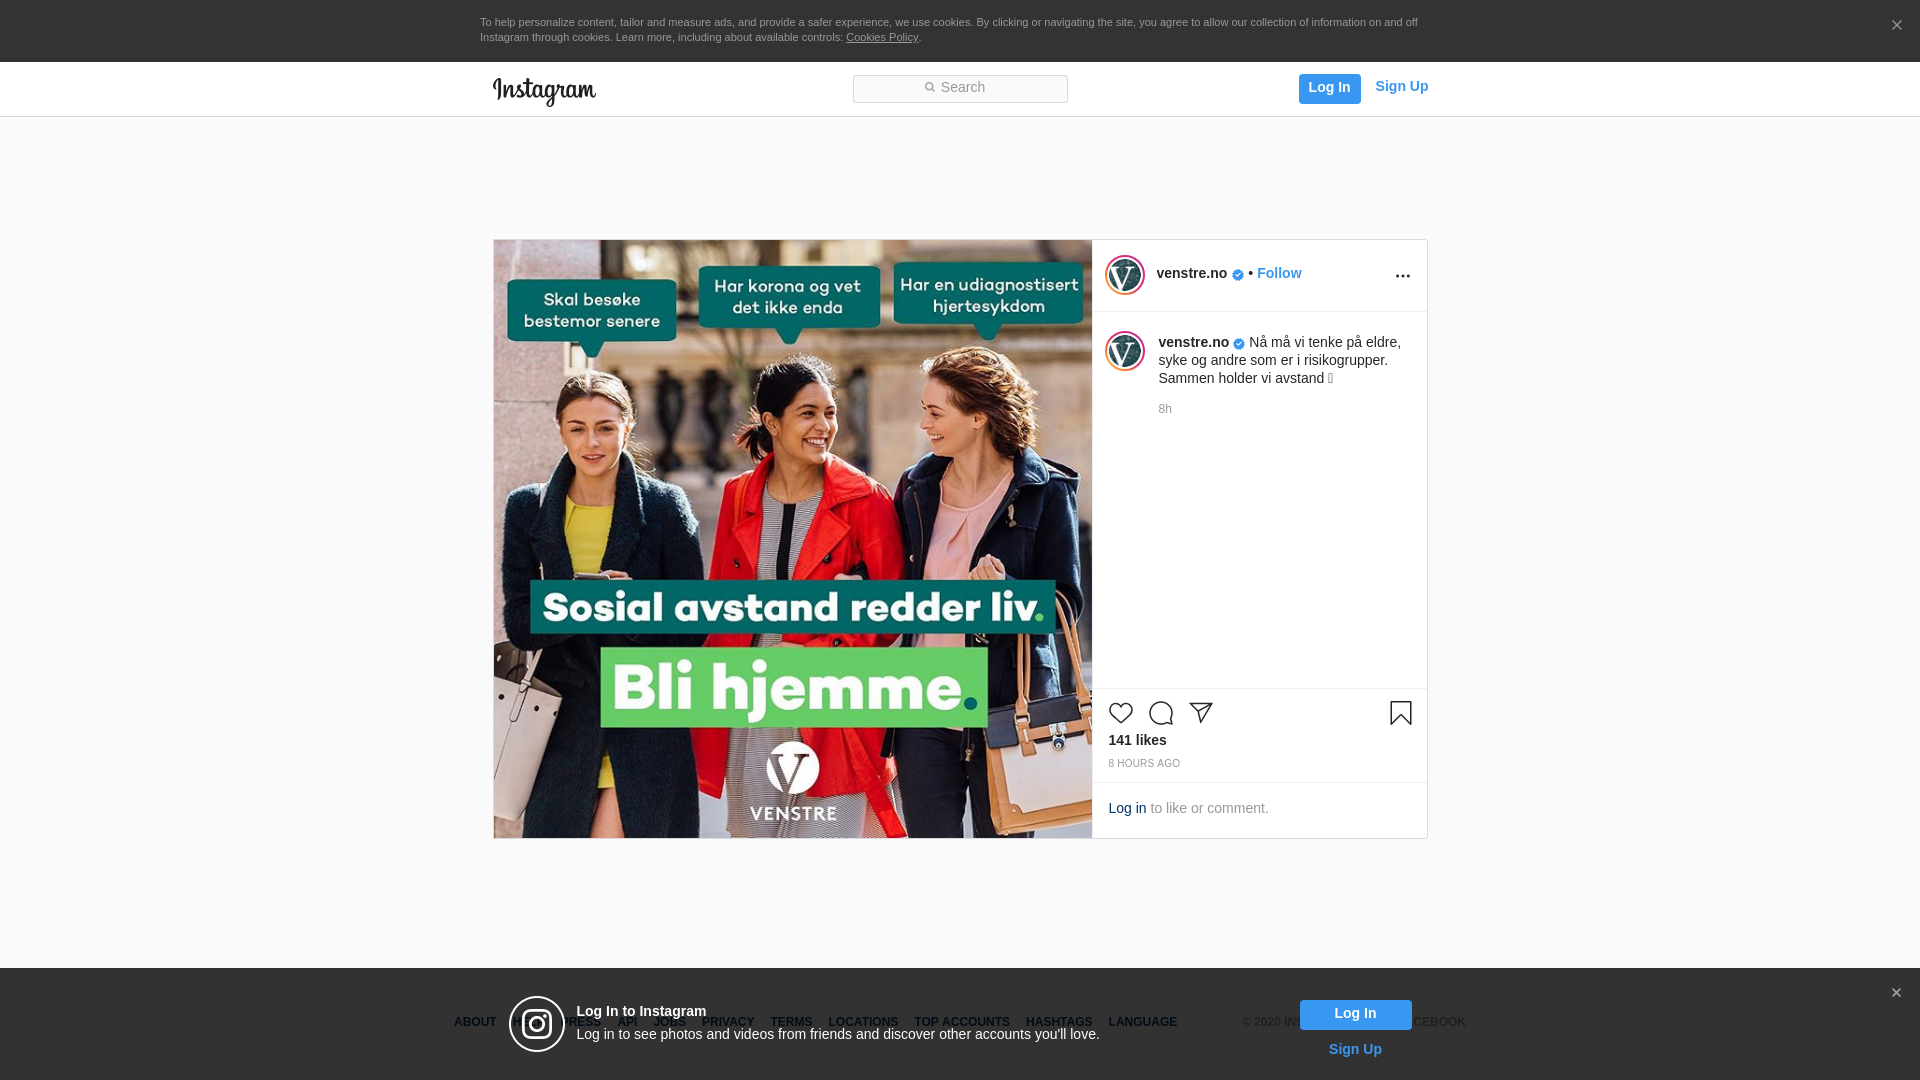Close the bottom login banner

click(1896, 993)
